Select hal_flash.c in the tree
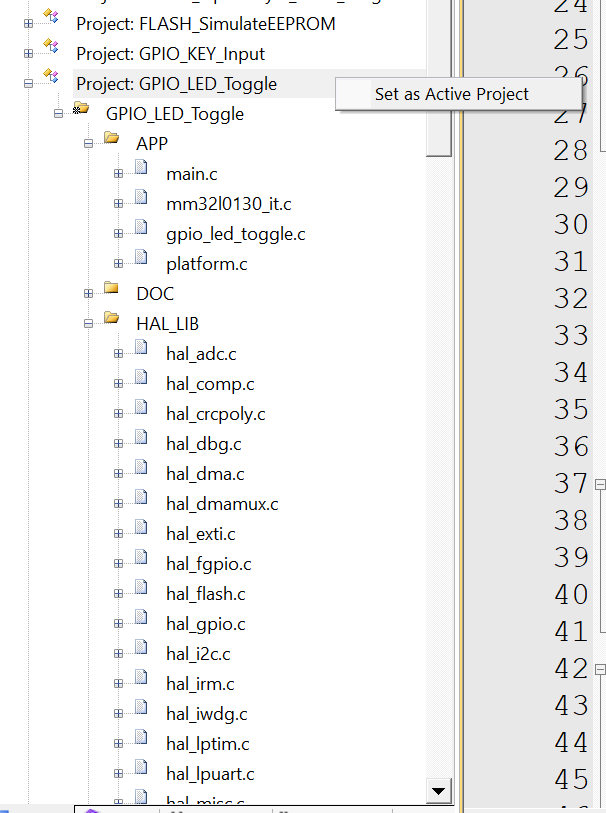The height and width of the screenshot is (813, 606). click(205, 594)
